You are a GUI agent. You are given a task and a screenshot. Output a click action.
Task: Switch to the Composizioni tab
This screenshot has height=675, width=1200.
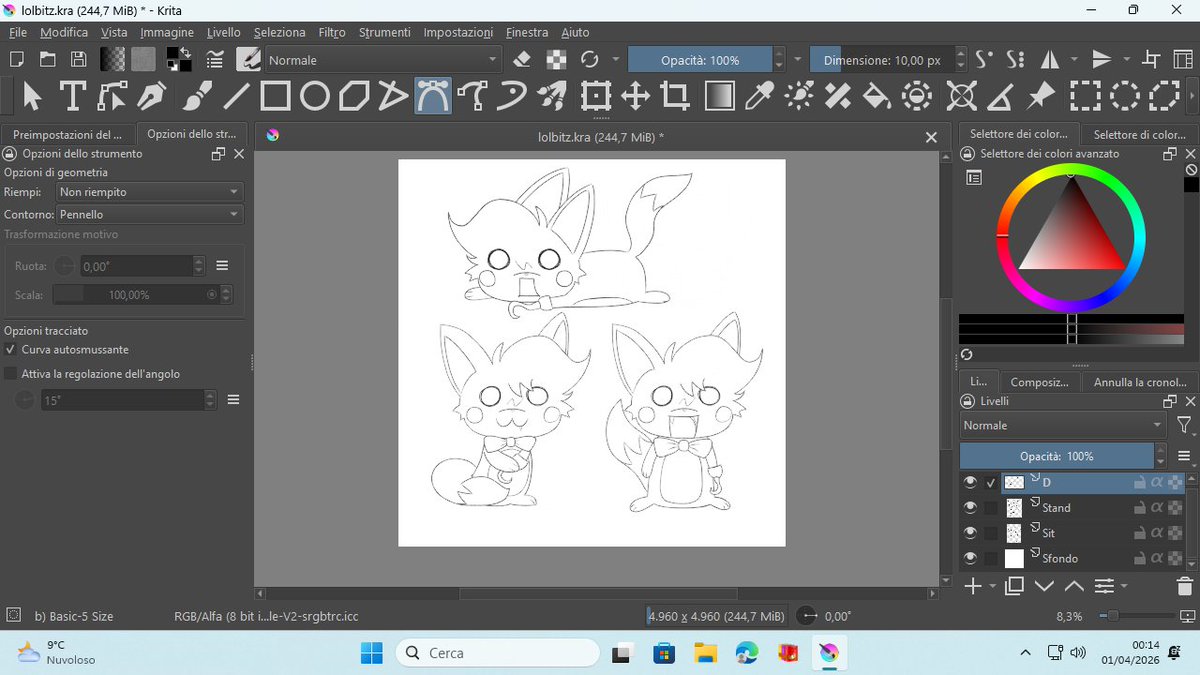(1040, 382)
